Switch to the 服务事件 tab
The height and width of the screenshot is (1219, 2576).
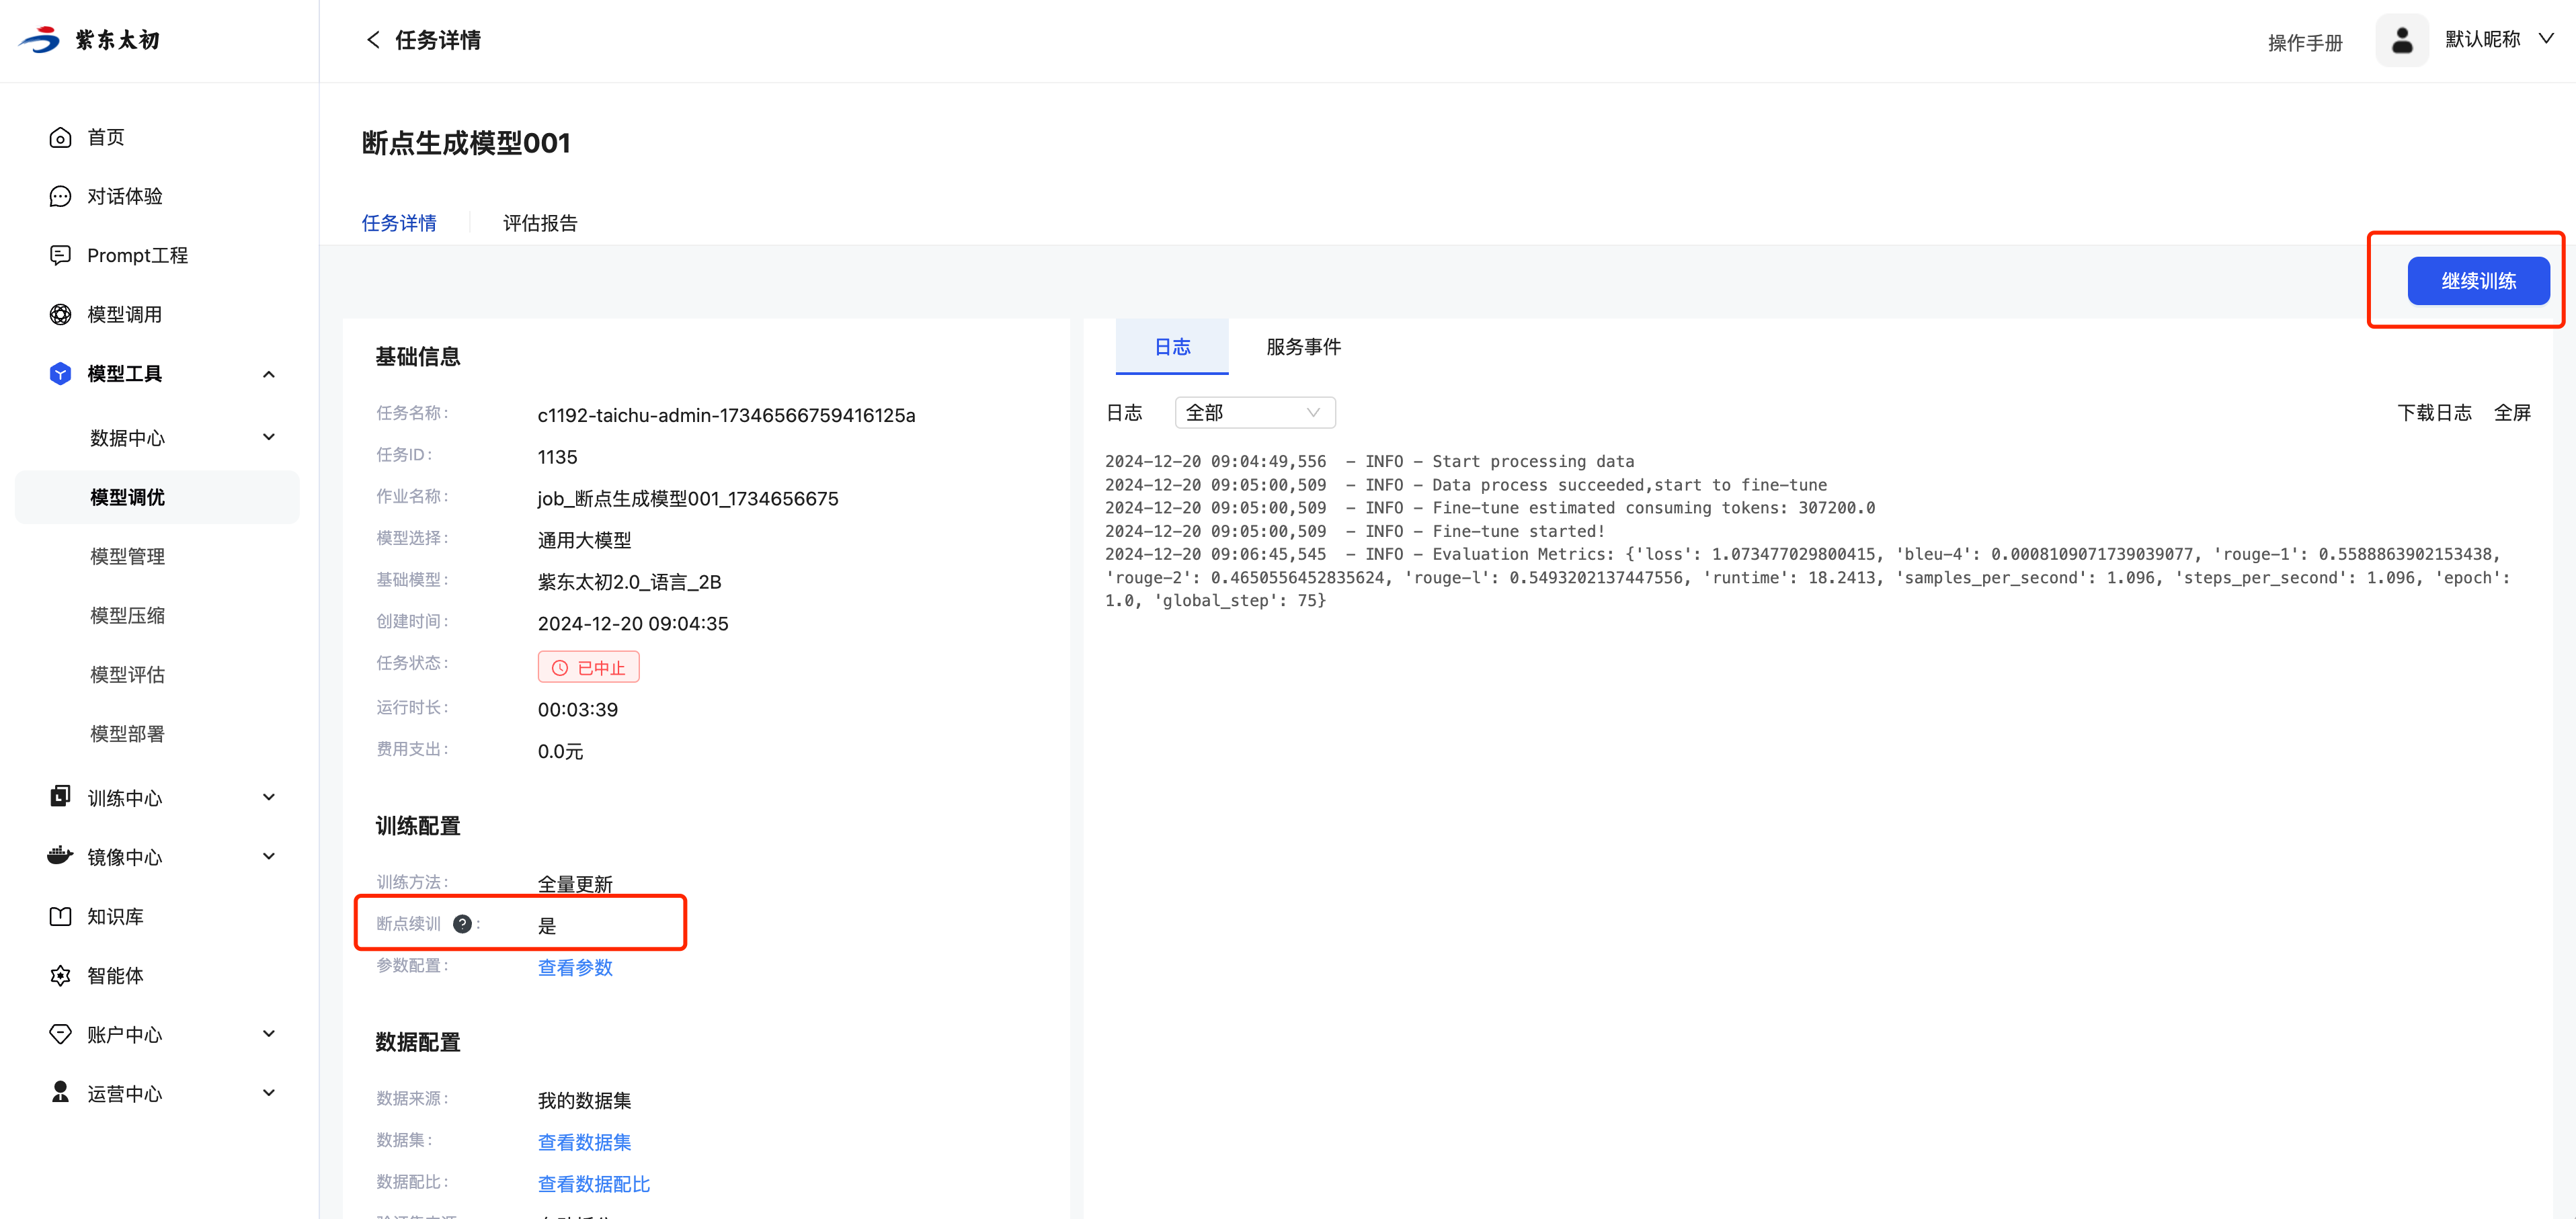[1303, 347]
